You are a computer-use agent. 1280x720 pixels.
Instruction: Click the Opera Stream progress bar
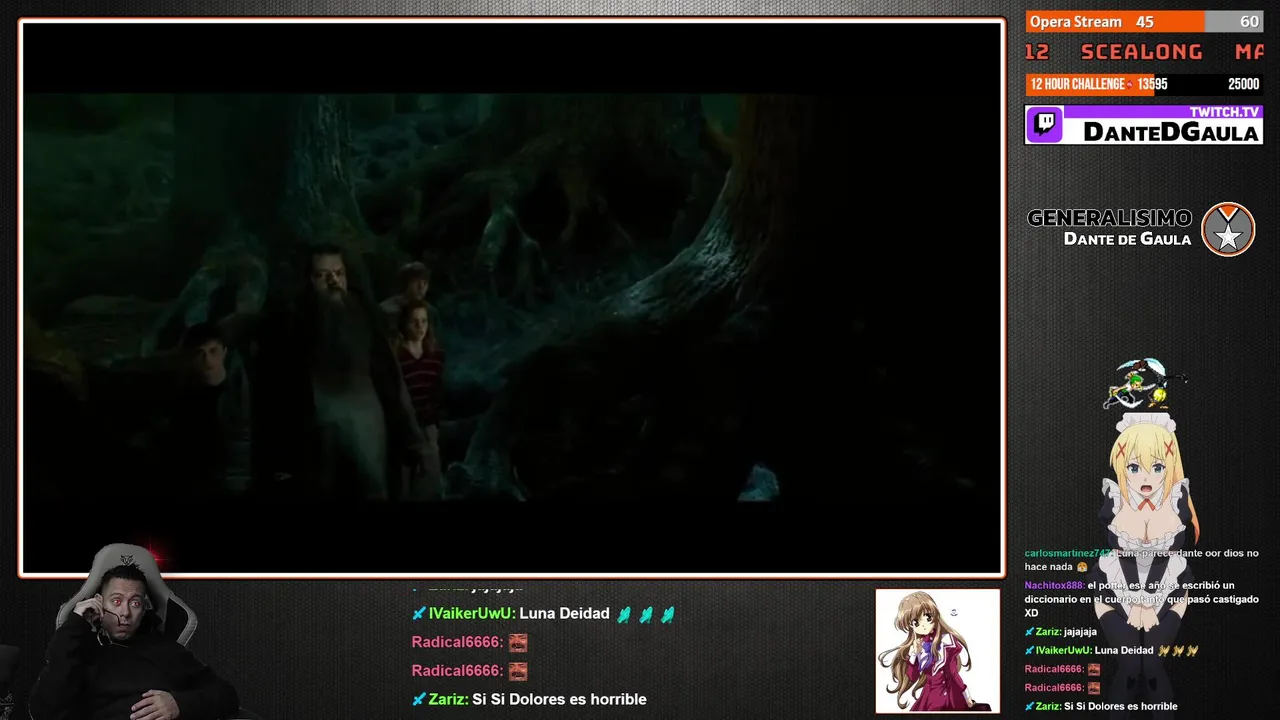click(1143, 22)
